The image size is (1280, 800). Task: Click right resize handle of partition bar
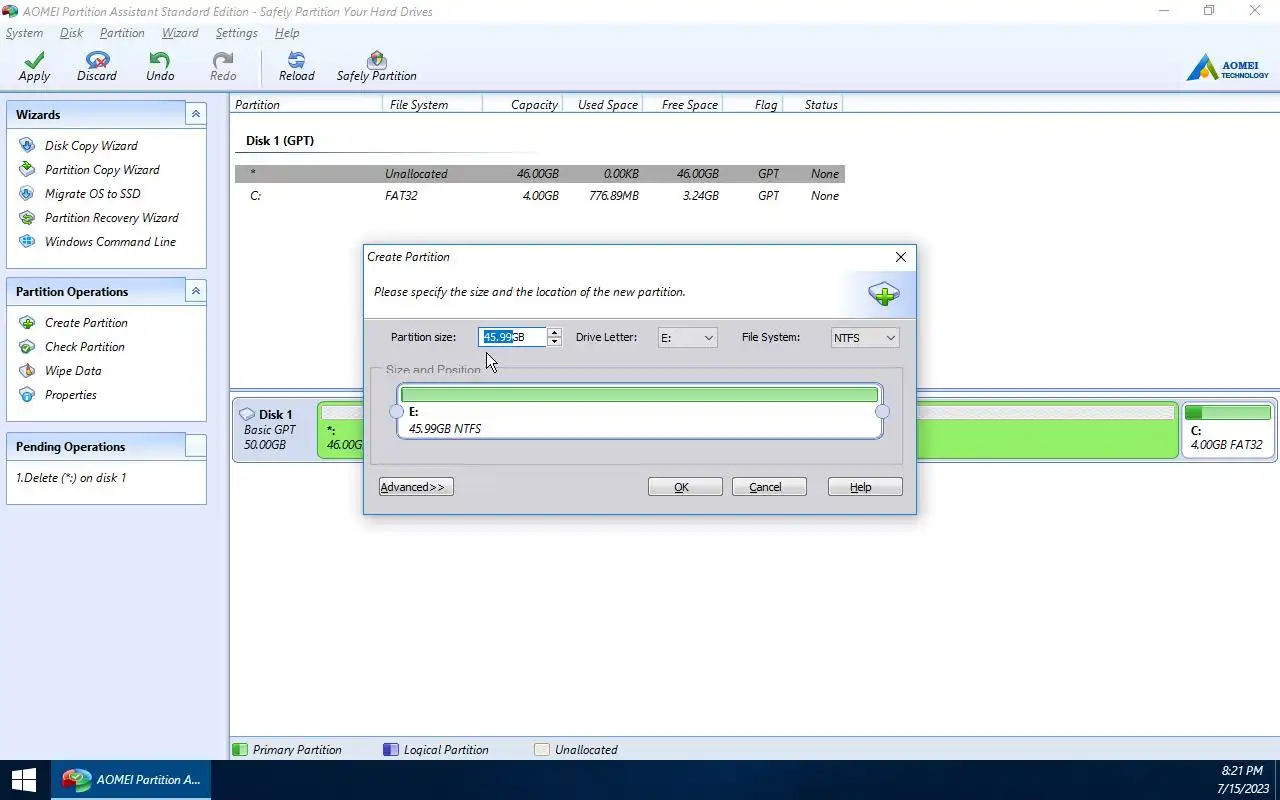click(x=882, y=412)
